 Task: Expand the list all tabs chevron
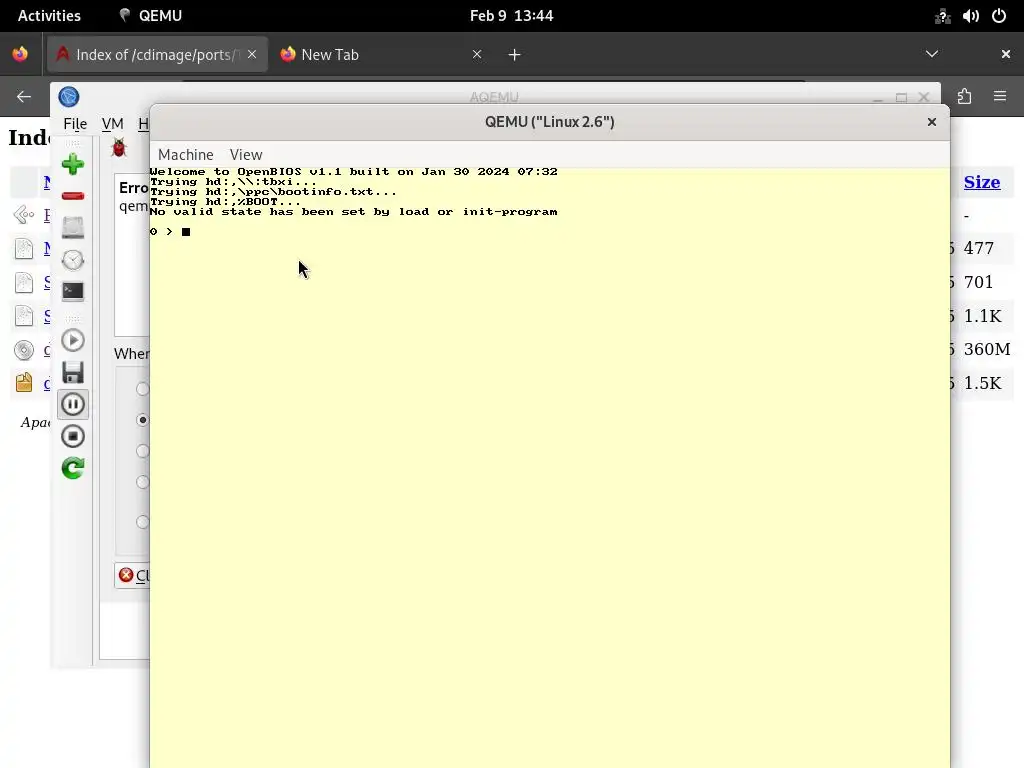click(932, 54)
